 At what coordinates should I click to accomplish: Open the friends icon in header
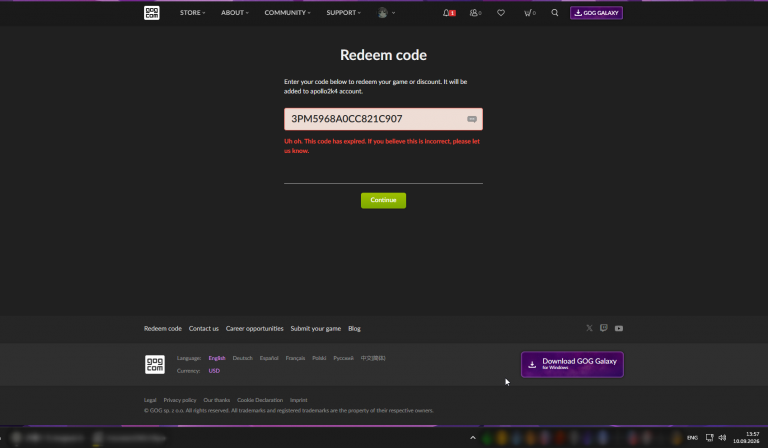(475, 13)
